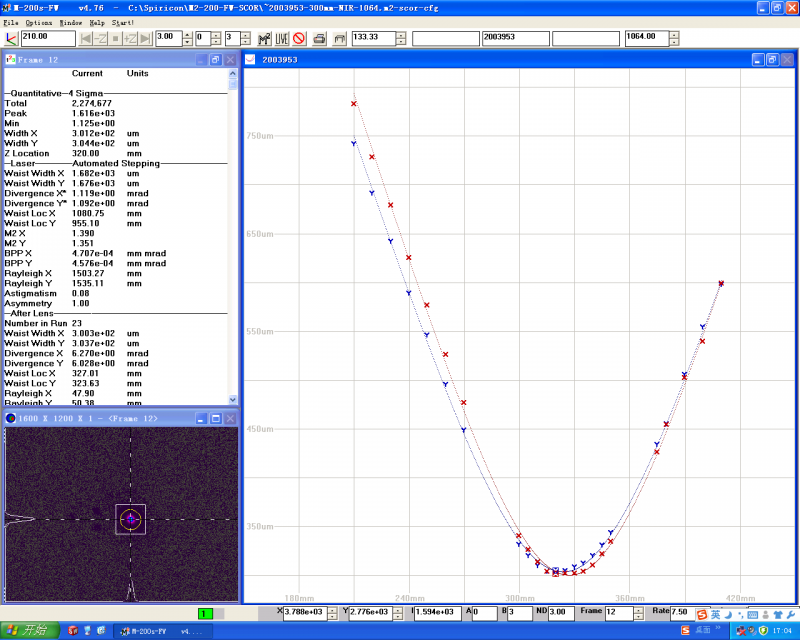Open the Options menu
800x640 pixels.
click(39, 21)
